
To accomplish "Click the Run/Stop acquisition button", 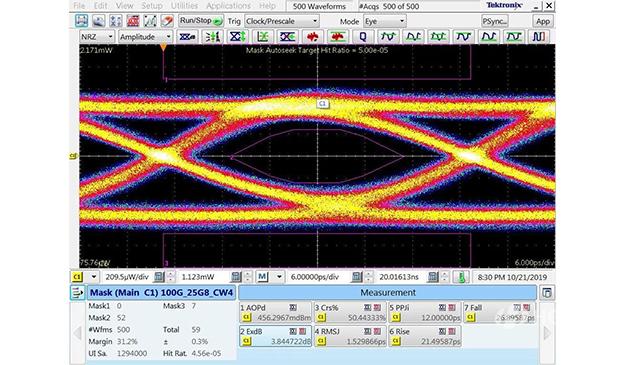I will tap(201, 21).
